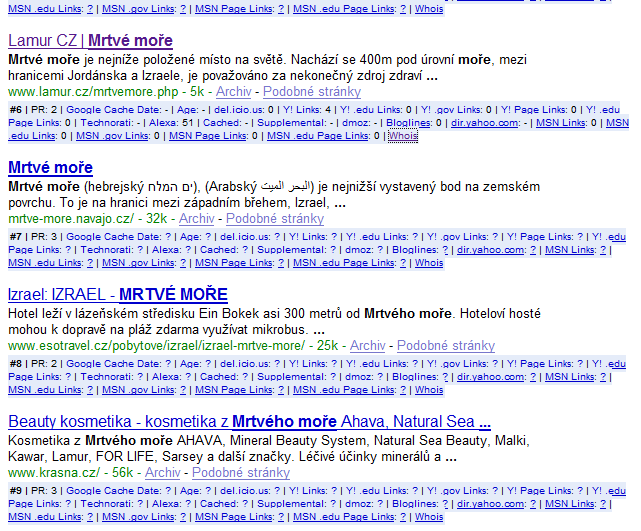The image size is (641, 531).
Task: Click dmoz in the #7 stats row
Action: coord(359,250)
